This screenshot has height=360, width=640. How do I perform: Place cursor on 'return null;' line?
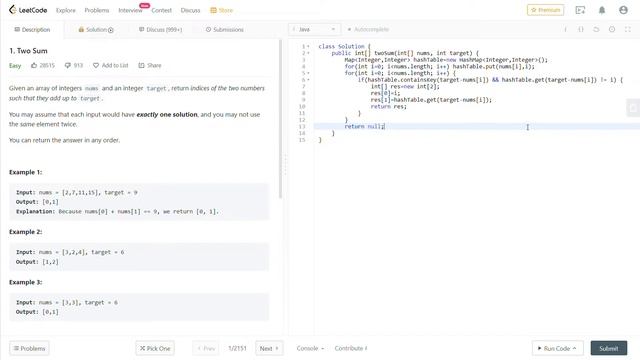point(364,127)
